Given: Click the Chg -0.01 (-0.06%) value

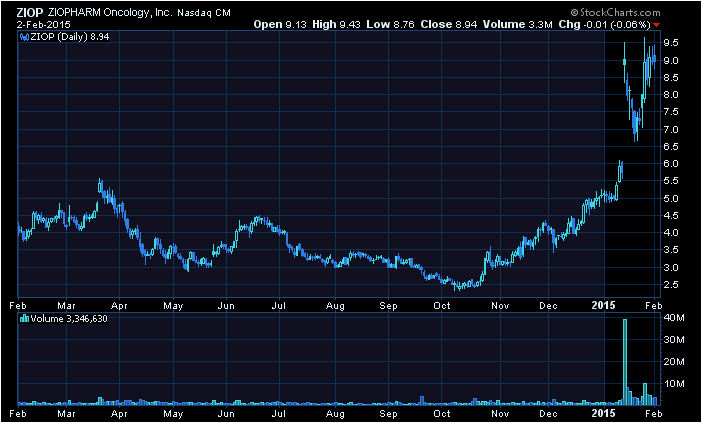Looking at the screenshot, I should 604,25.
